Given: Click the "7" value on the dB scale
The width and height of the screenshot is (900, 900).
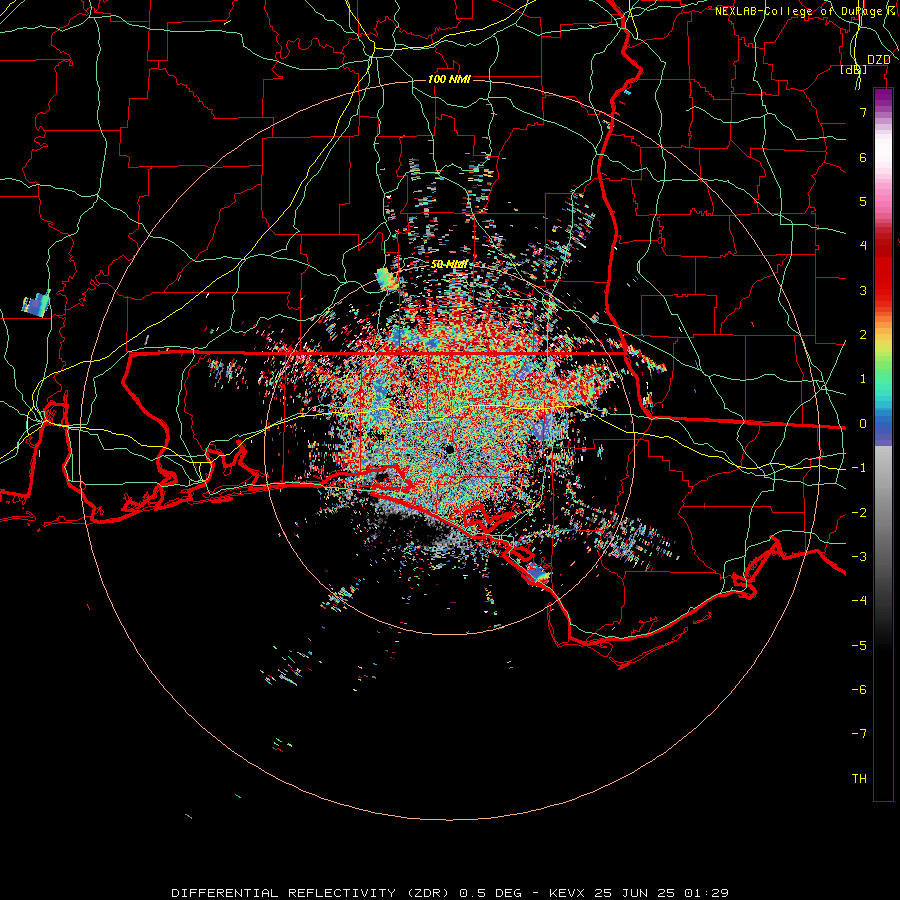Looking at the screenshot, I should (863, 112).
